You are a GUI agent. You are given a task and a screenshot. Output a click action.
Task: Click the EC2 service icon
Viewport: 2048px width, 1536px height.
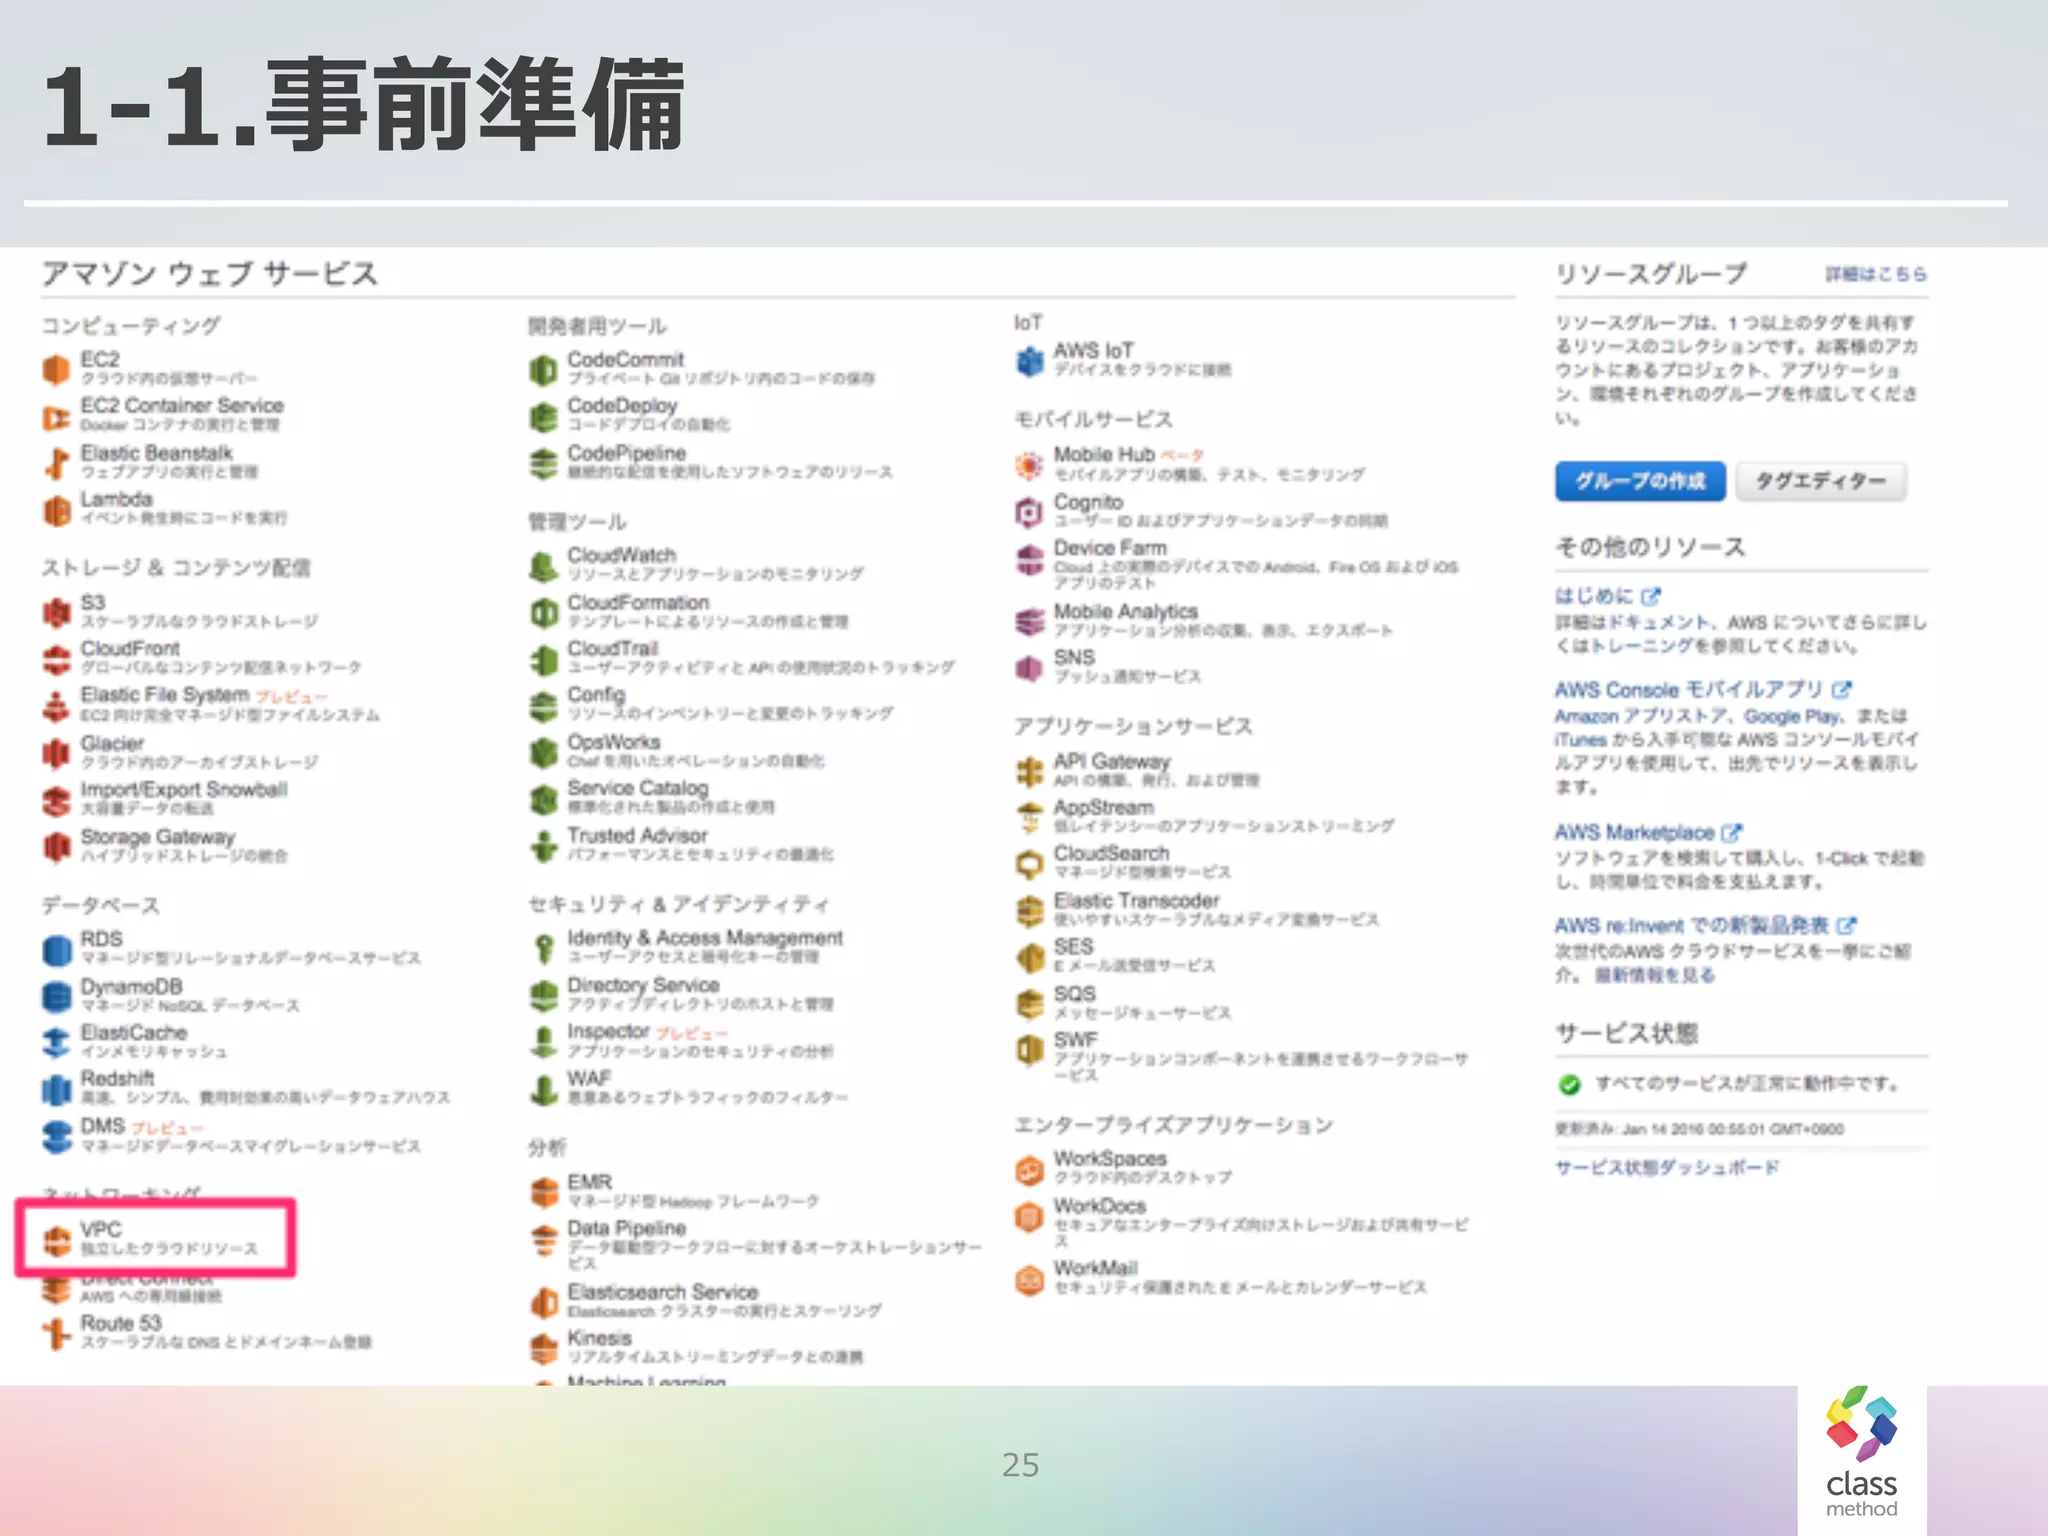click(57, 369)
